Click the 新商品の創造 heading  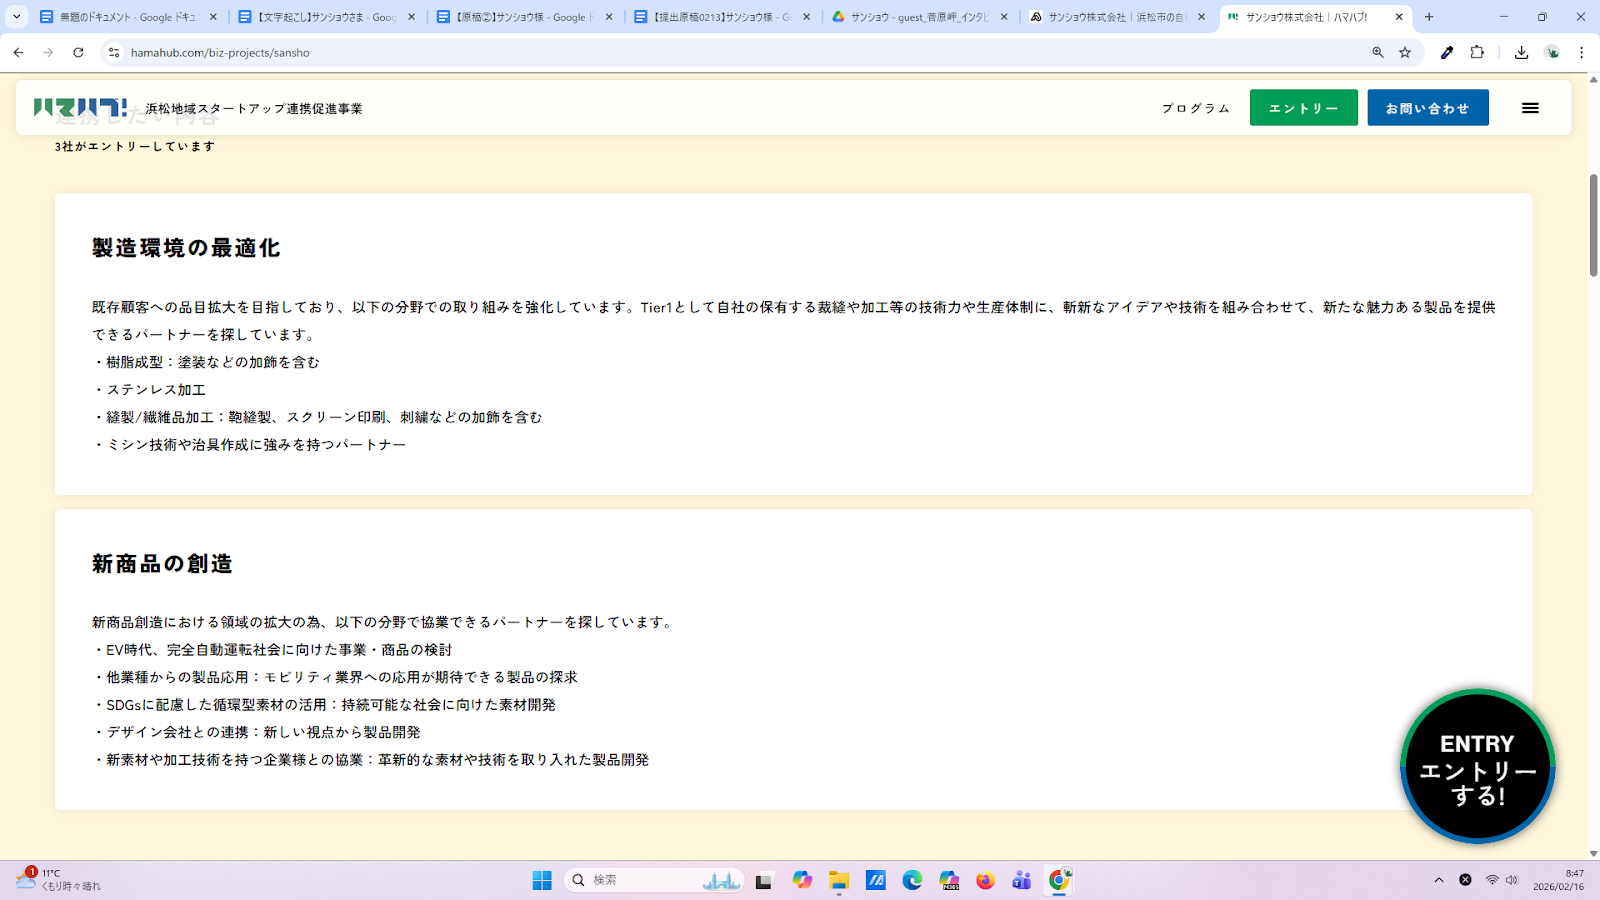[x=162, y=564]
